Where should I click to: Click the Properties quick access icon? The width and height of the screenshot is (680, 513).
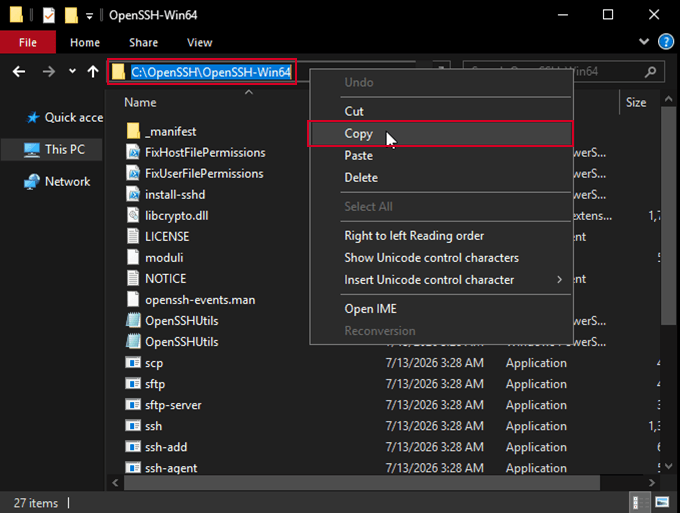coord(49,16)
